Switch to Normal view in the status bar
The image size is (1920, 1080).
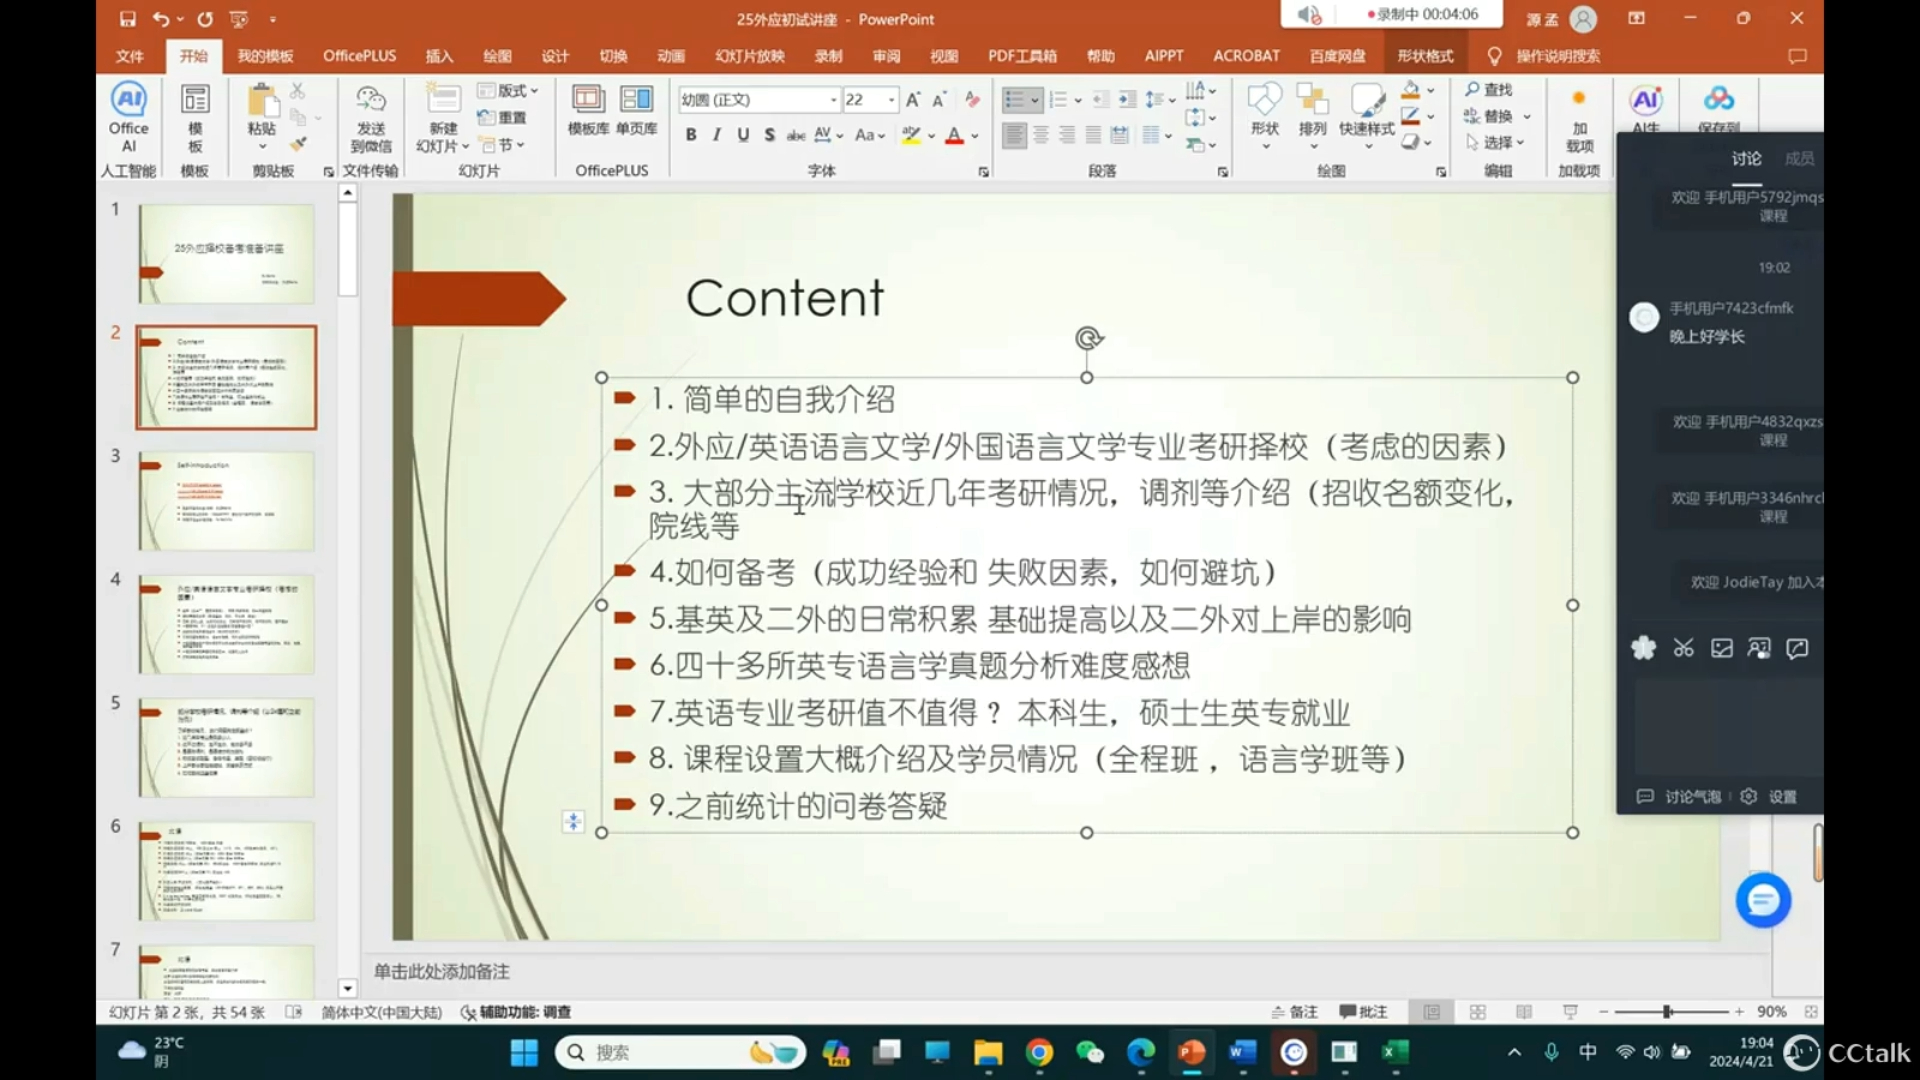click(x=1431, y=1012)
